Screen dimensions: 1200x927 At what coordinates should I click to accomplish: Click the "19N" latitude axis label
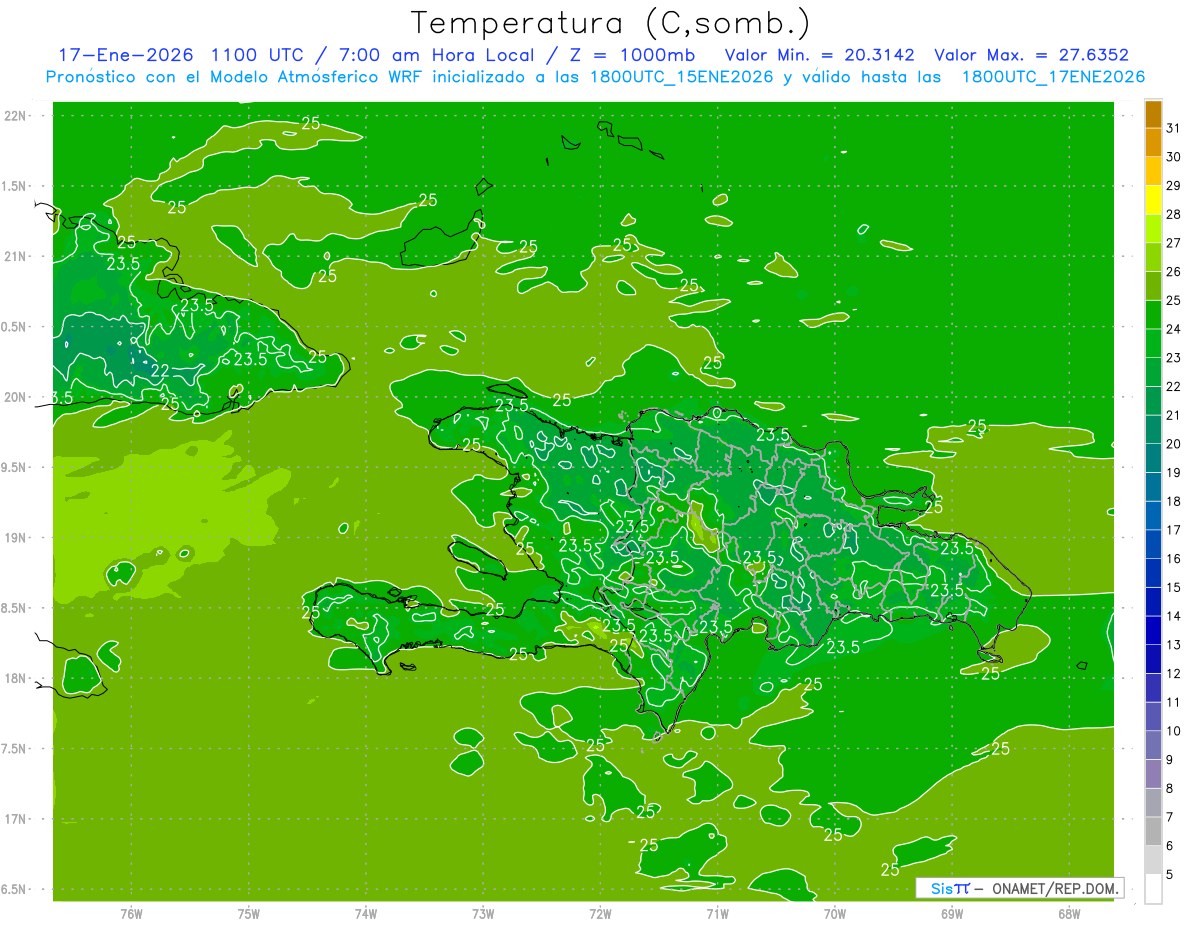(x=15, y=538)
